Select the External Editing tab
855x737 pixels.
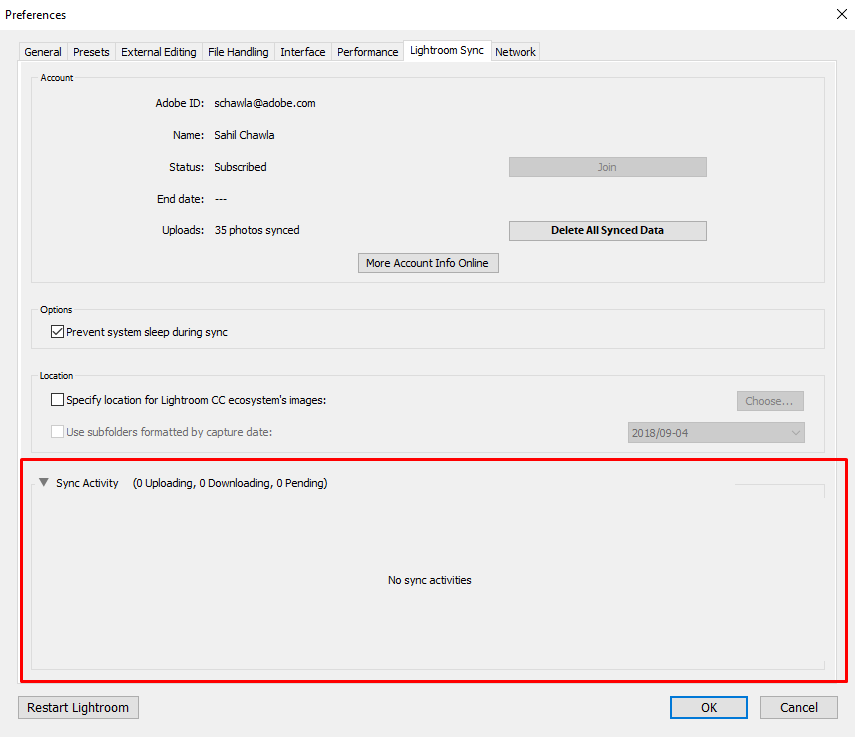coord(157,51)
